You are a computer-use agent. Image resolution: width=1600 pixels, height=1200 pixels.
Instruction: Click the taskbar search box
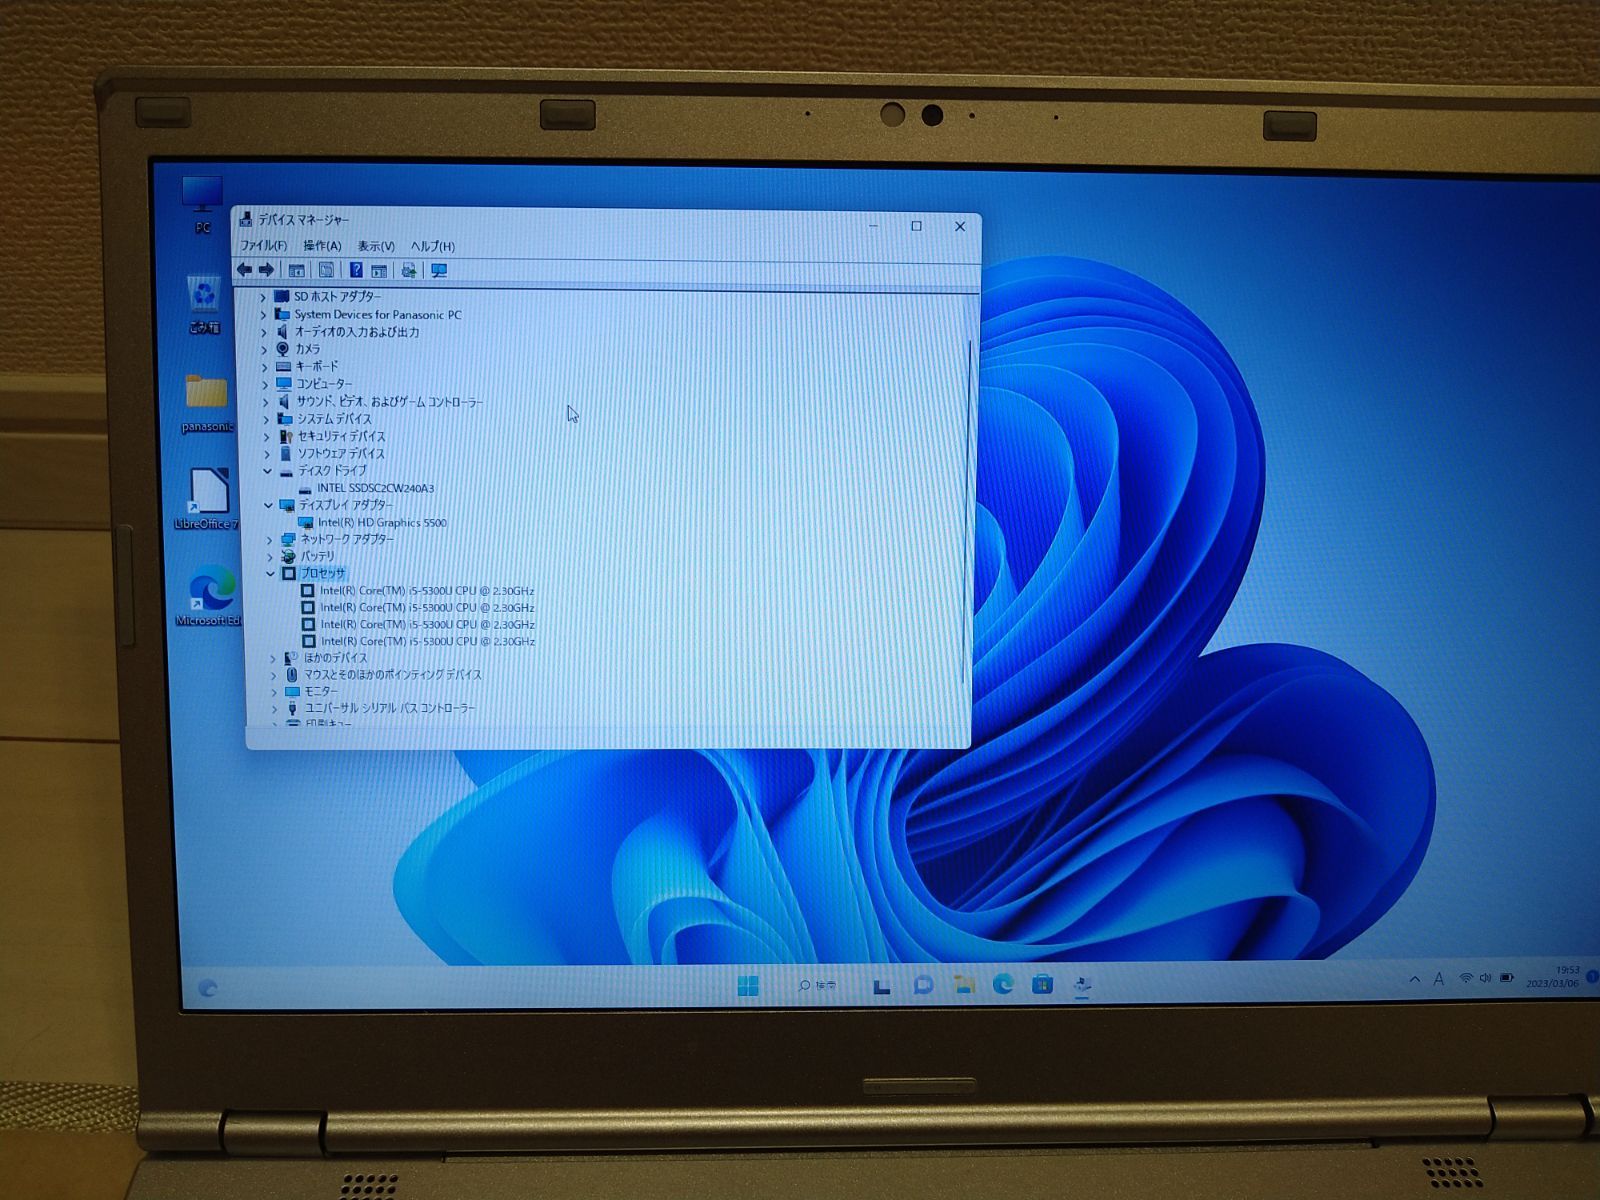tap(818, 986)
